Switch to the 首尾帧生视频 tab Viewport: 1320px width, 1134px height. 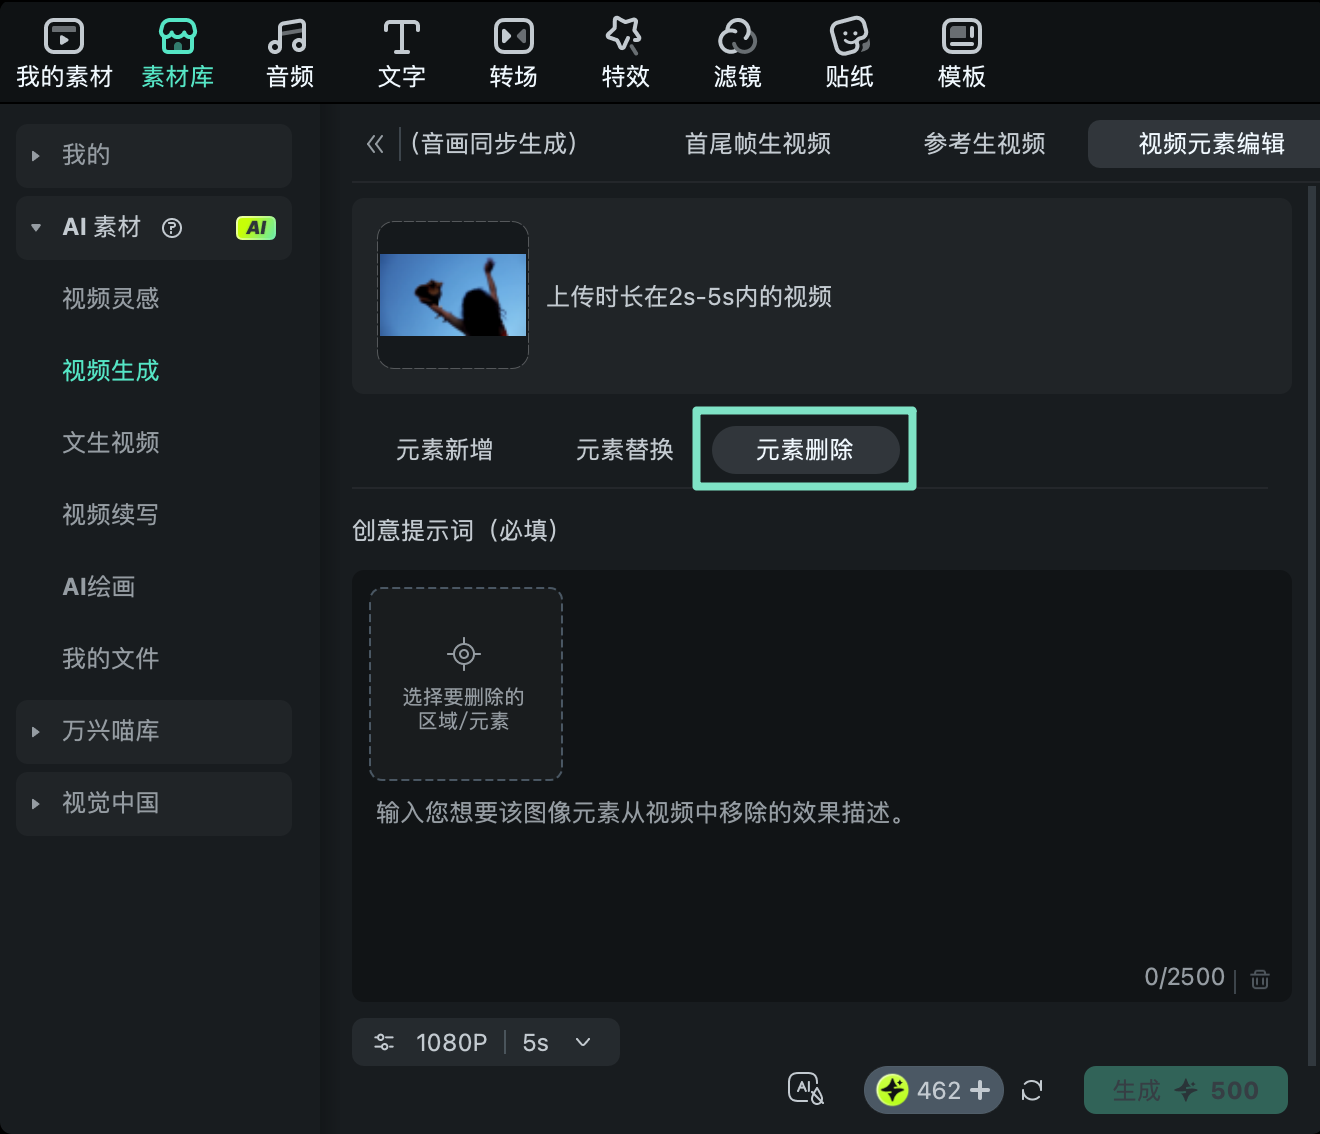coord(758,143)
